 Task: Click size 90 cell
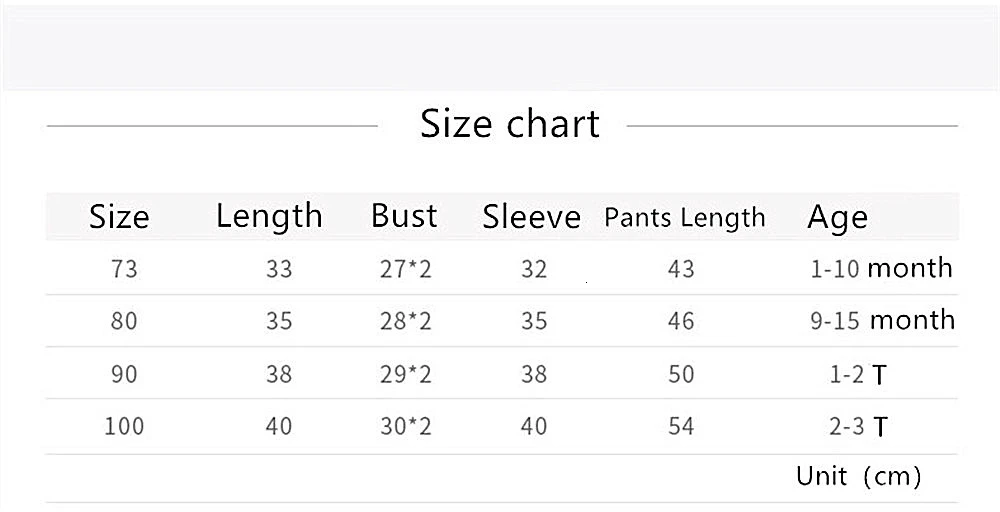click(124, 374)
